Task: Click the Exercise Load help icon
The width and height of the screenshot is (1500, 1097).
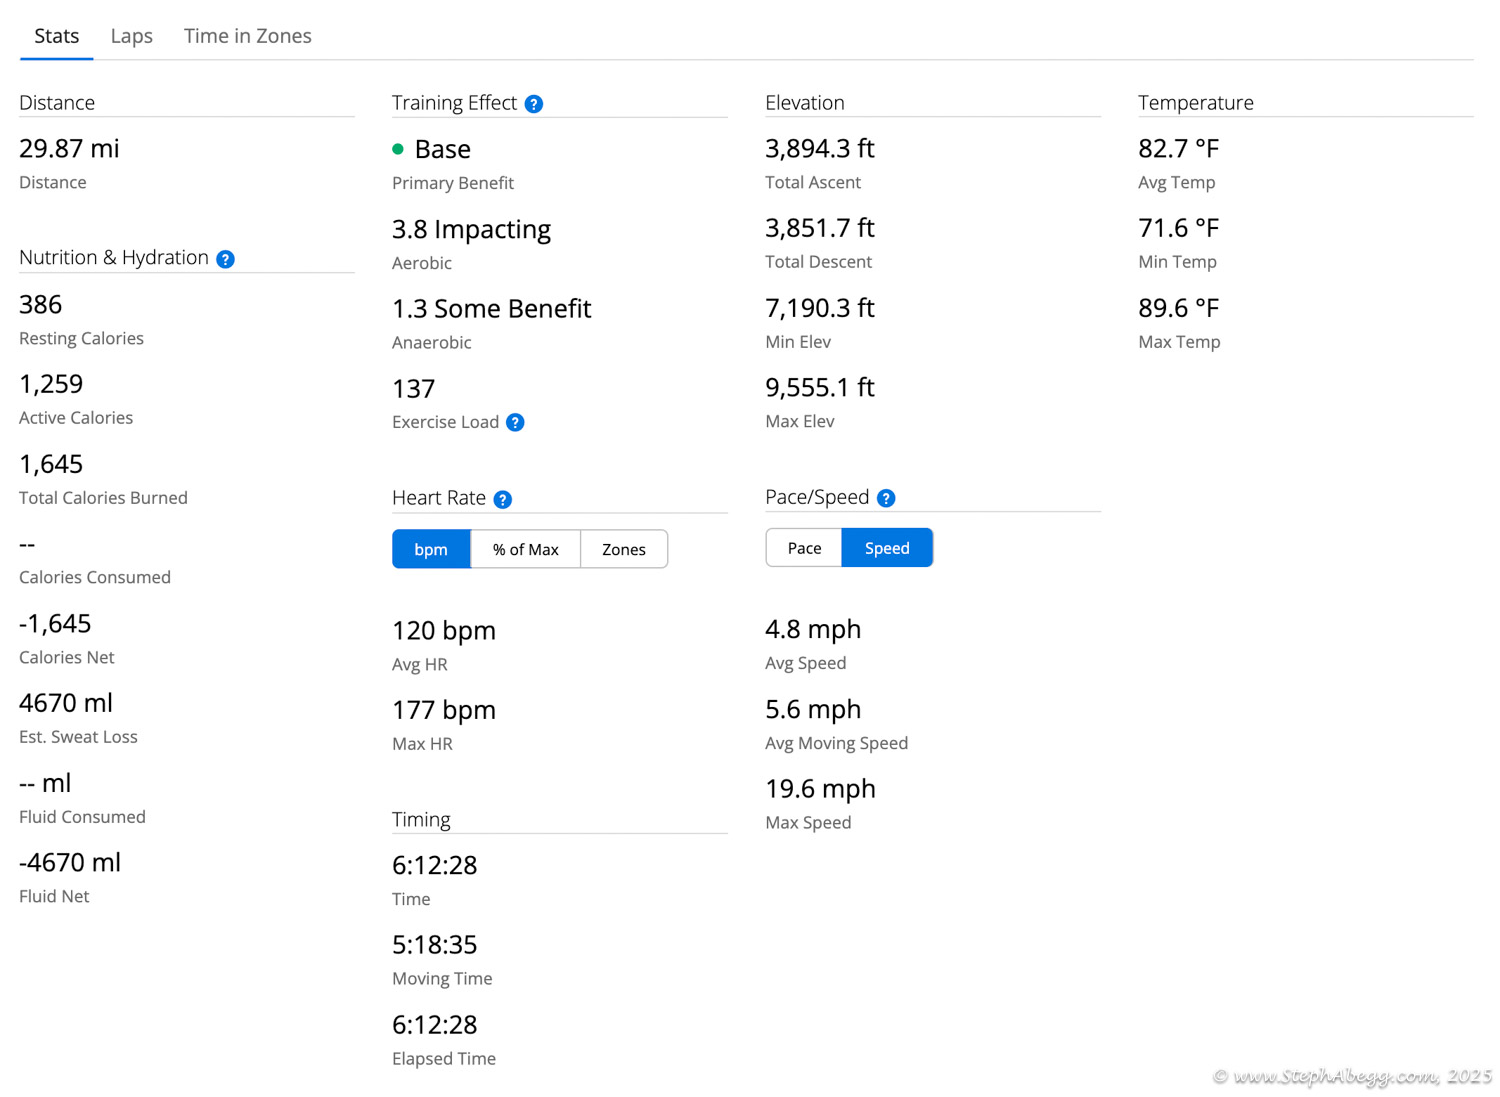Action: pyautogui.click(x=515, y=422)
